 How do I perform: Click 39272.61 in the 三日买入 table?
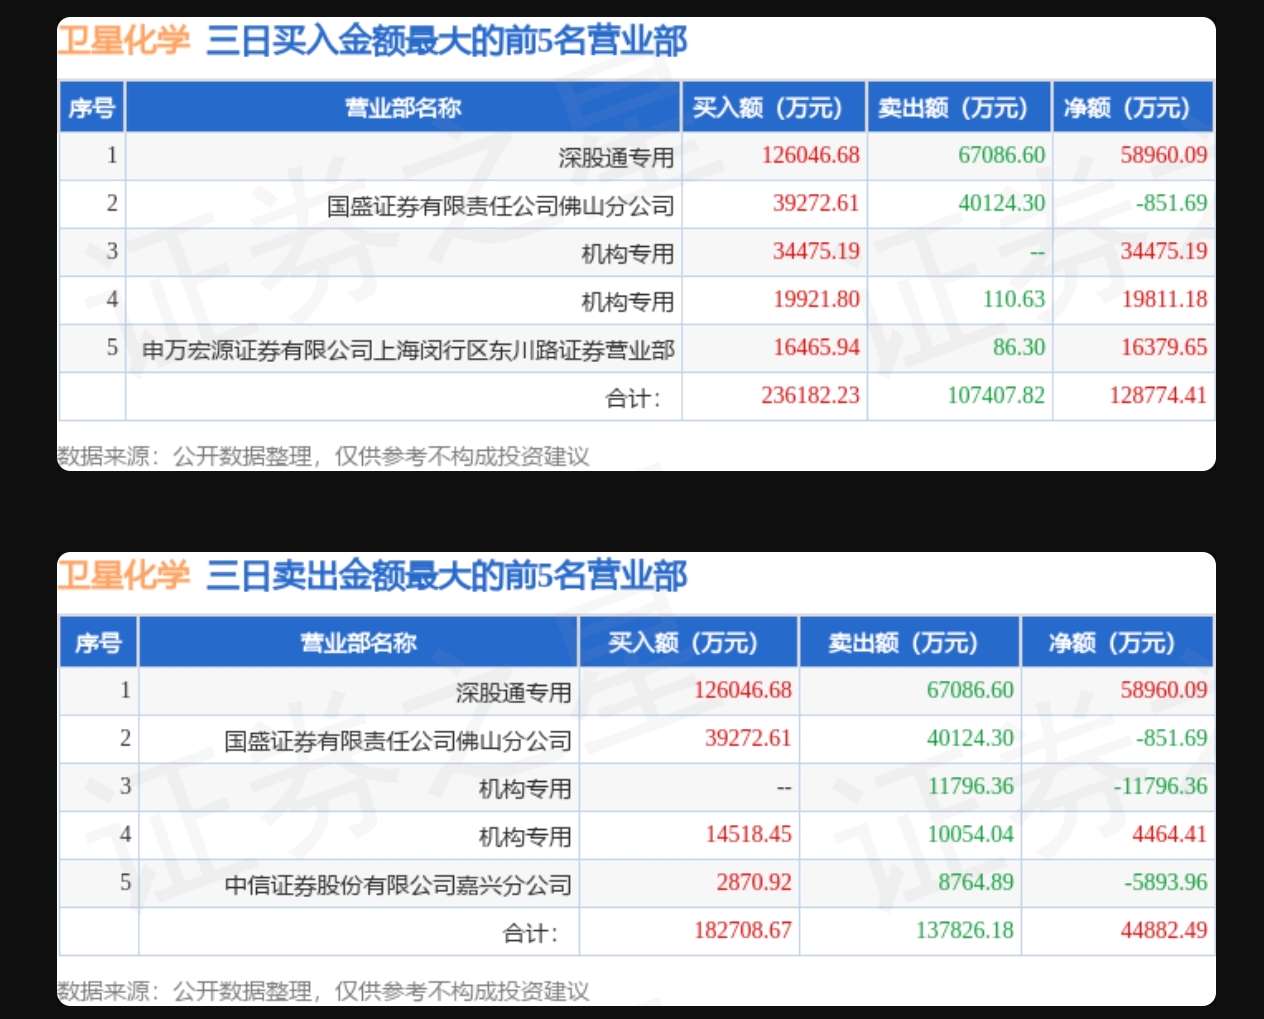(x=816, y=203)
